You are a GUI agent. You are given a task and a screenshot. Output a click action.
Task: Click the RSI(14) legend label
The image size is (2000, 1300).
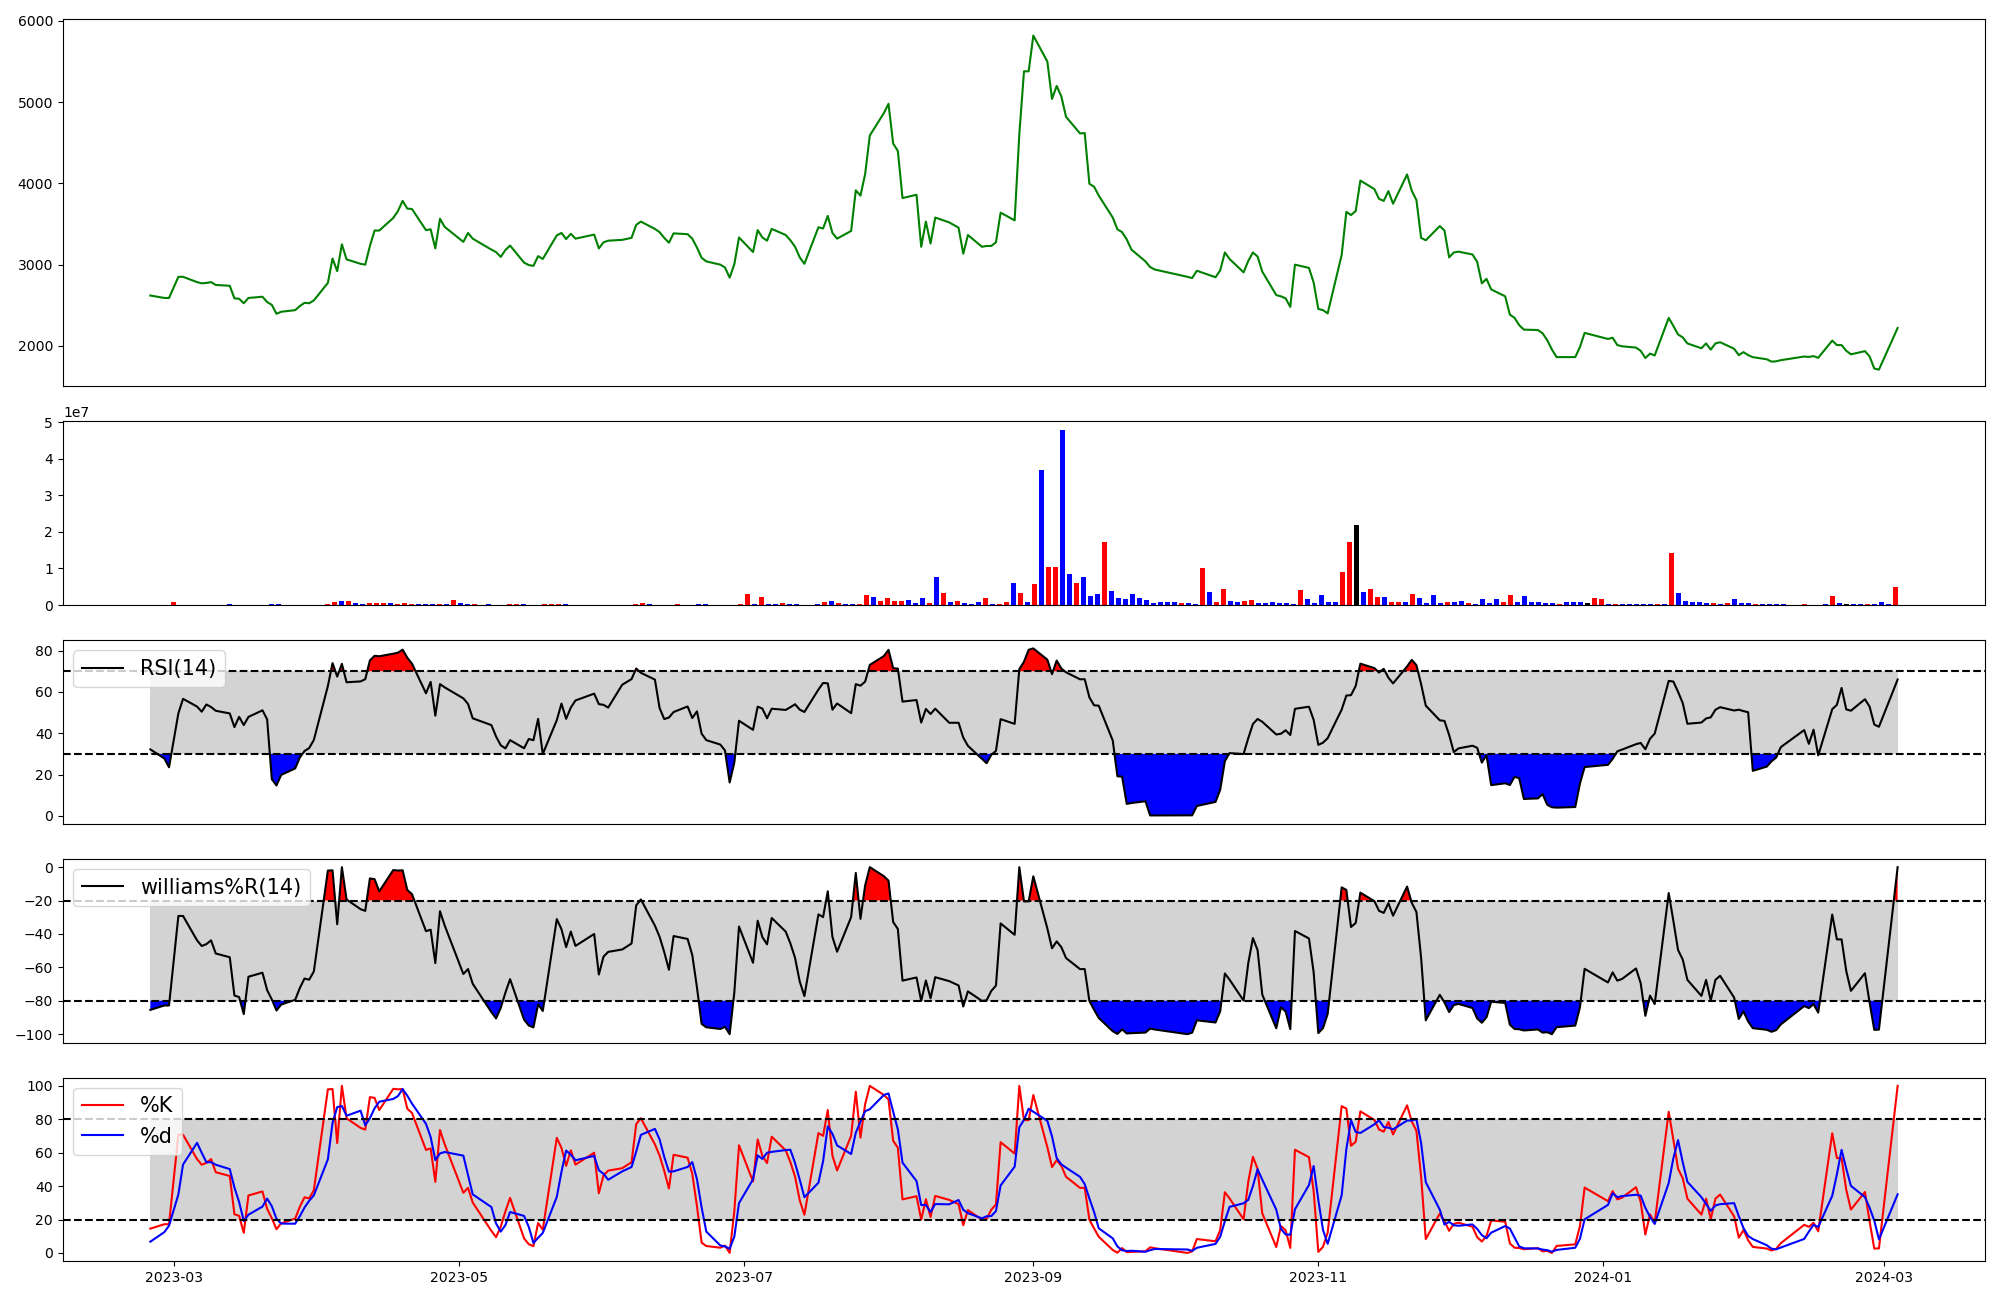177,668
